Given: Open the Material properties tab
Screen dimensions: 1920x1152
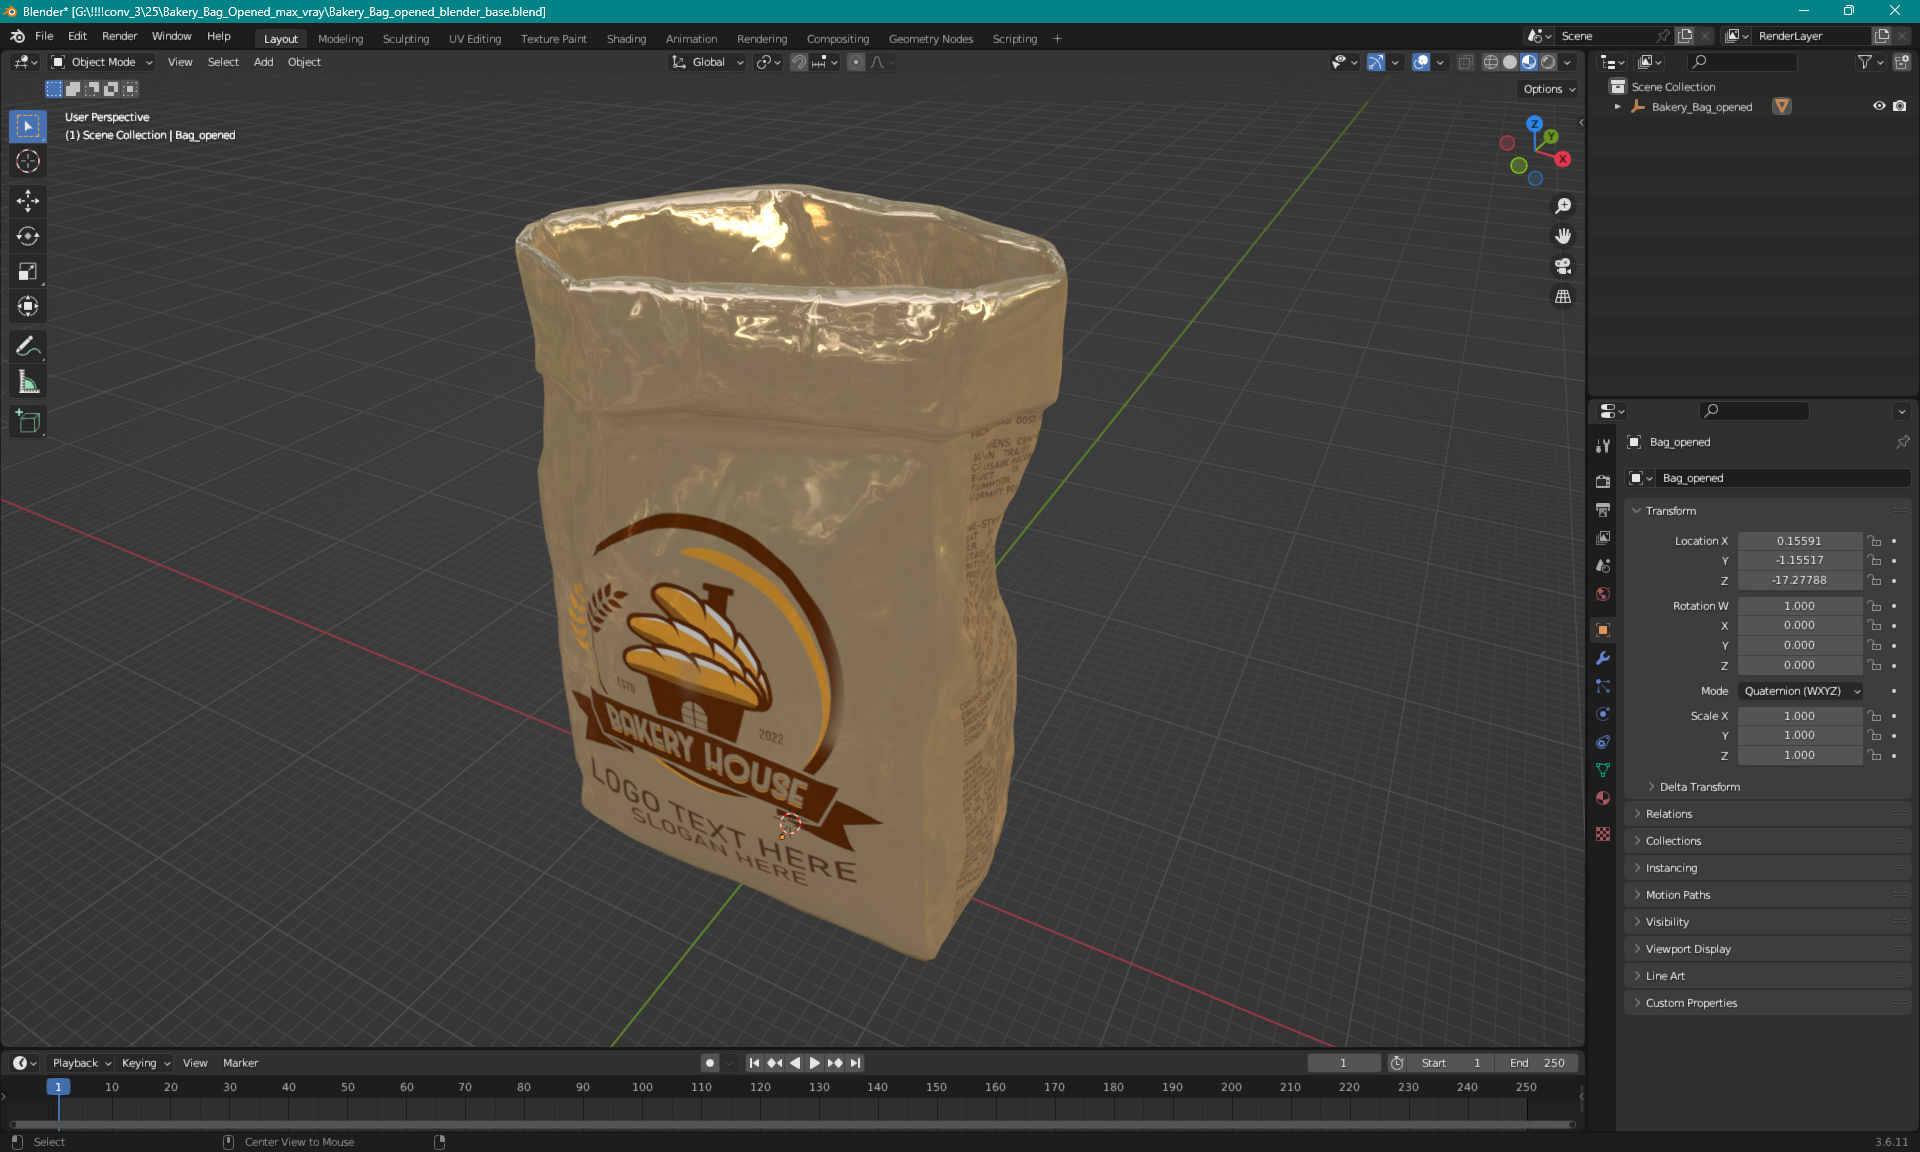Looking at the screenshot, I should pyautogui.click(x=1603, y=798).
